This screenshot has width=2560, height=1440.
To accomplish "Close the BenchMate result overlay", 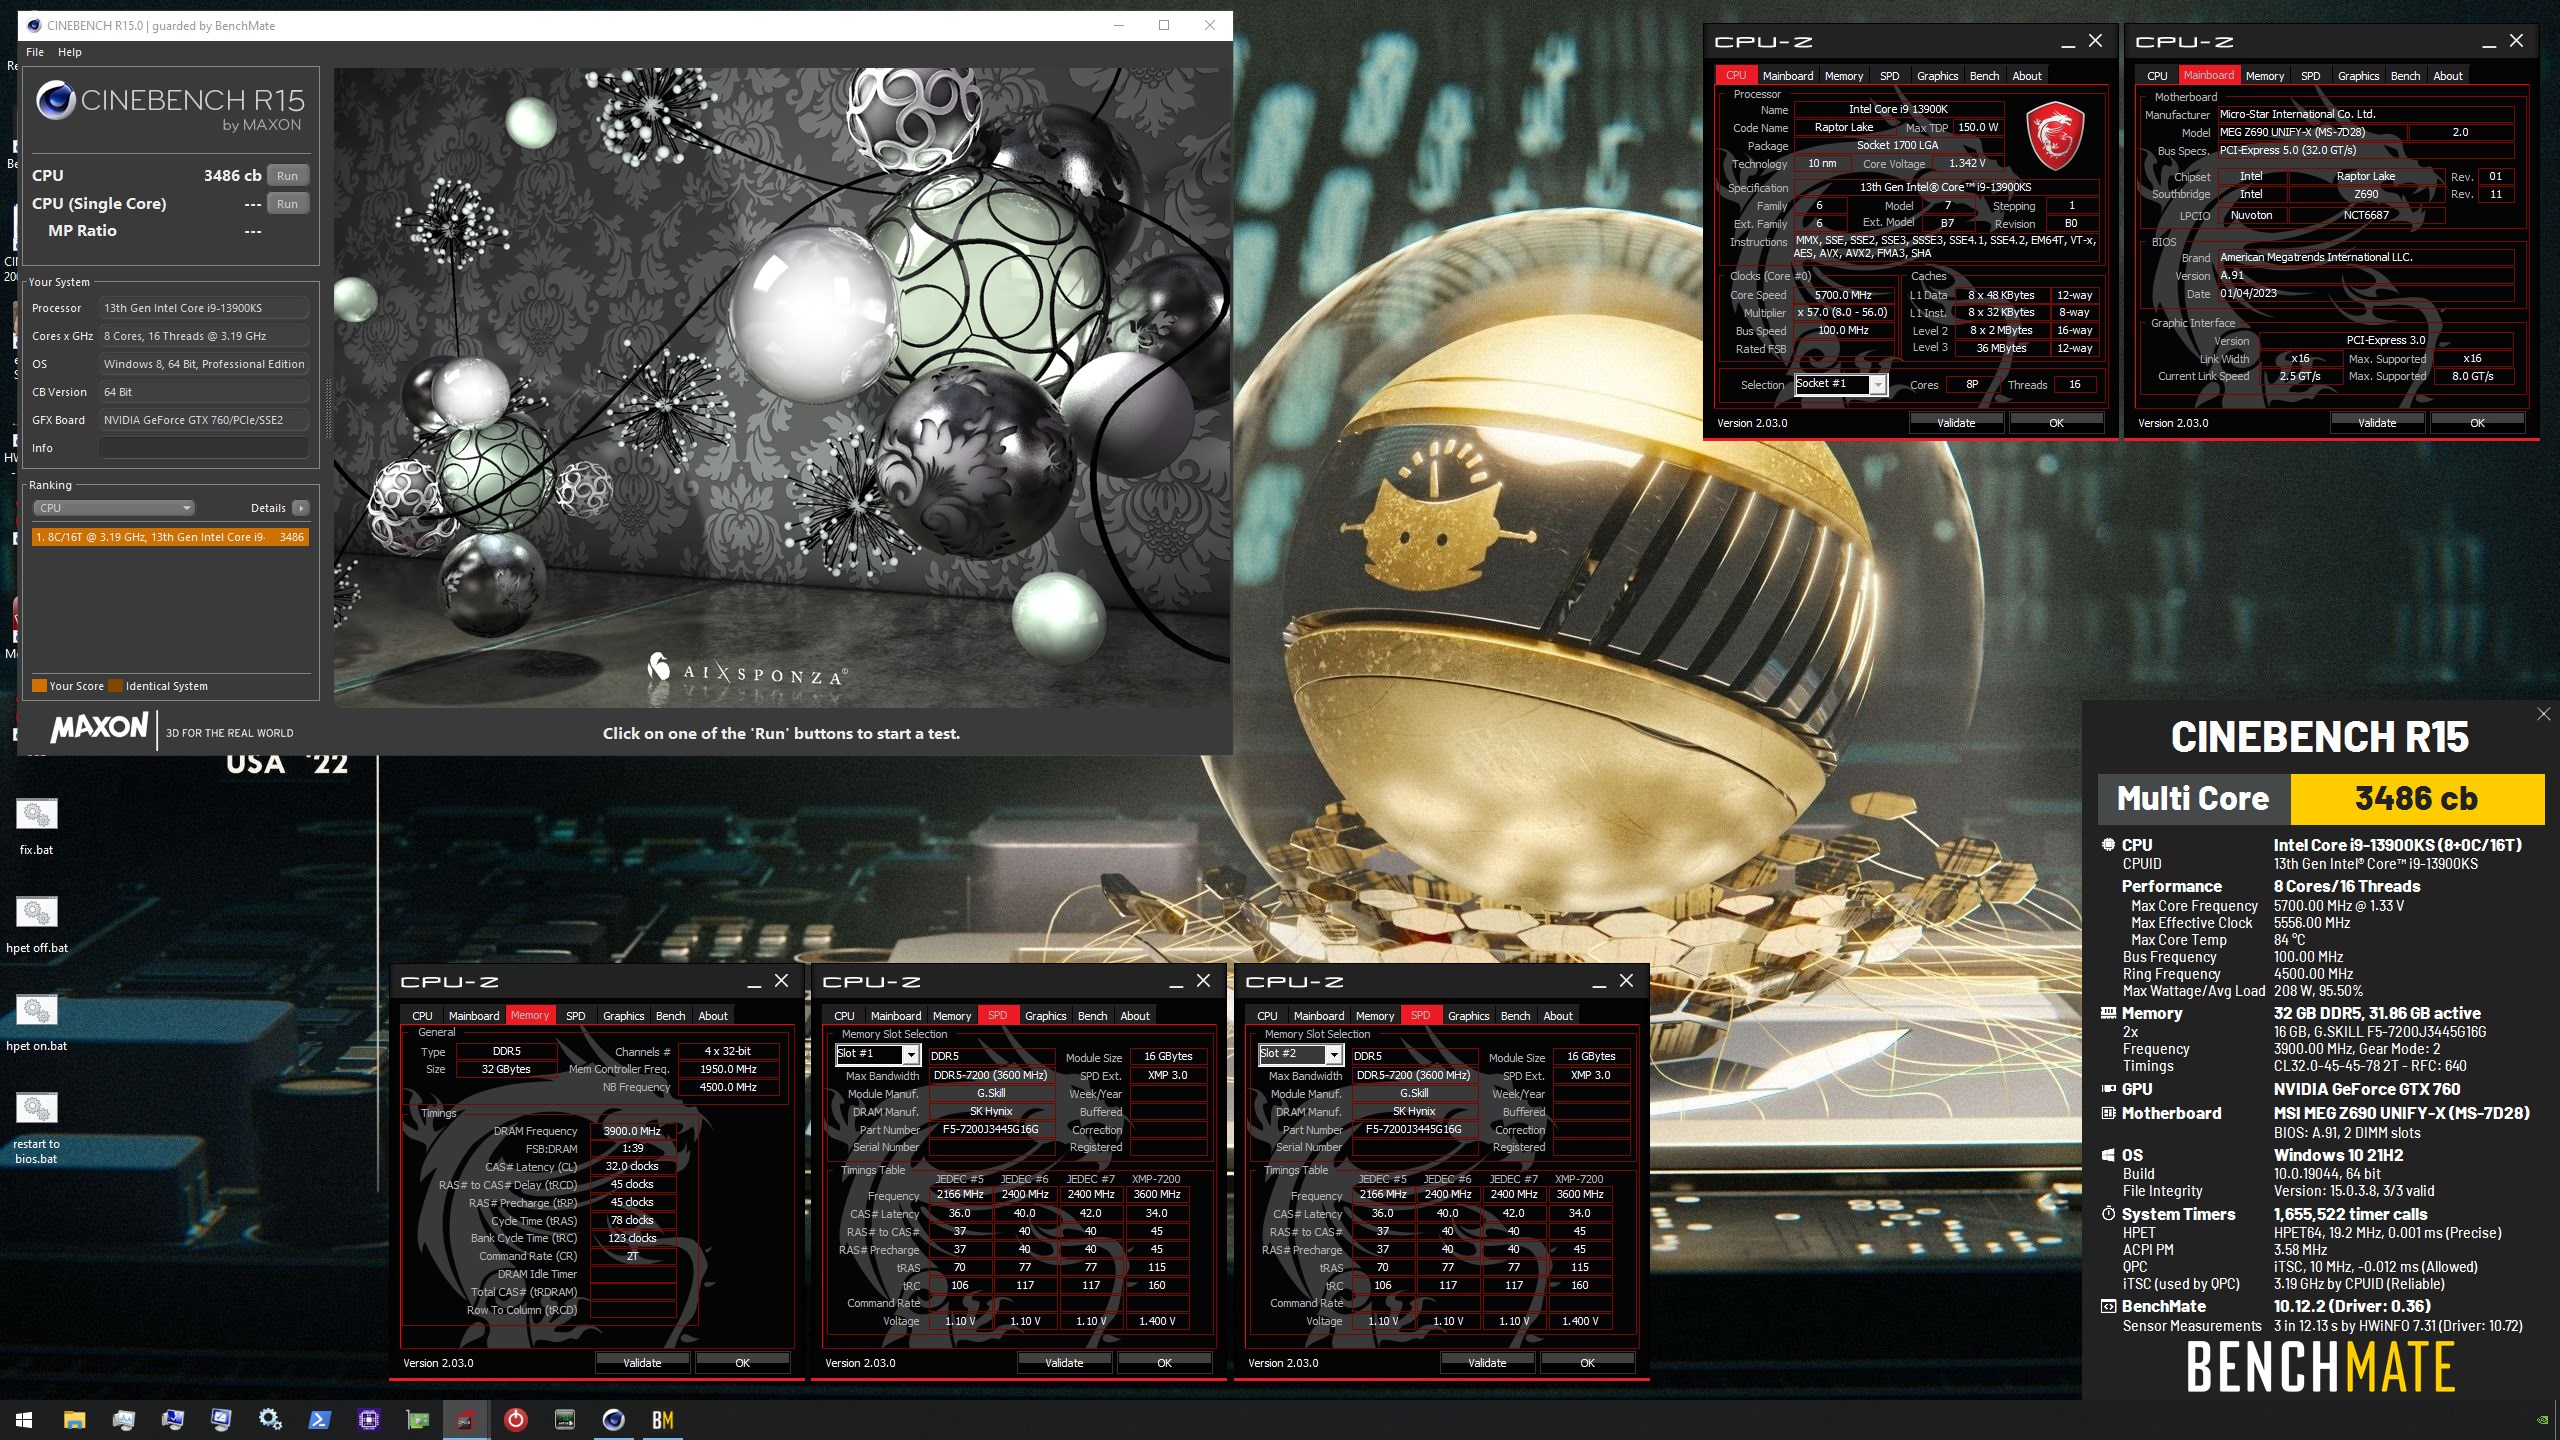I will (x=2543, y=714).
